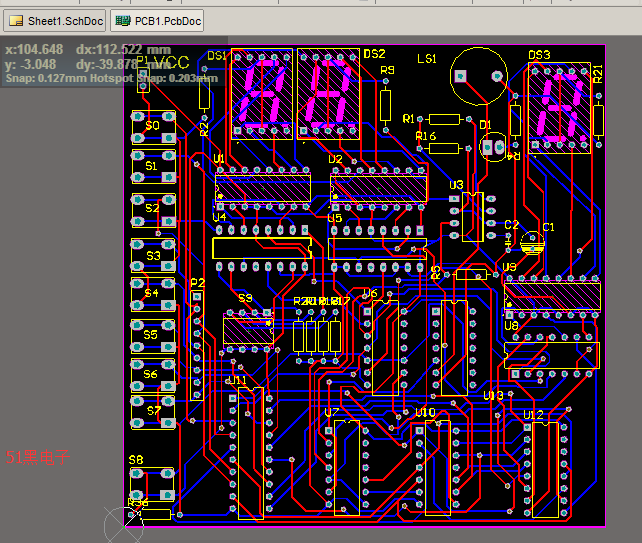Switch to the PCB1.PcbDoc tab

click(157, 21)
